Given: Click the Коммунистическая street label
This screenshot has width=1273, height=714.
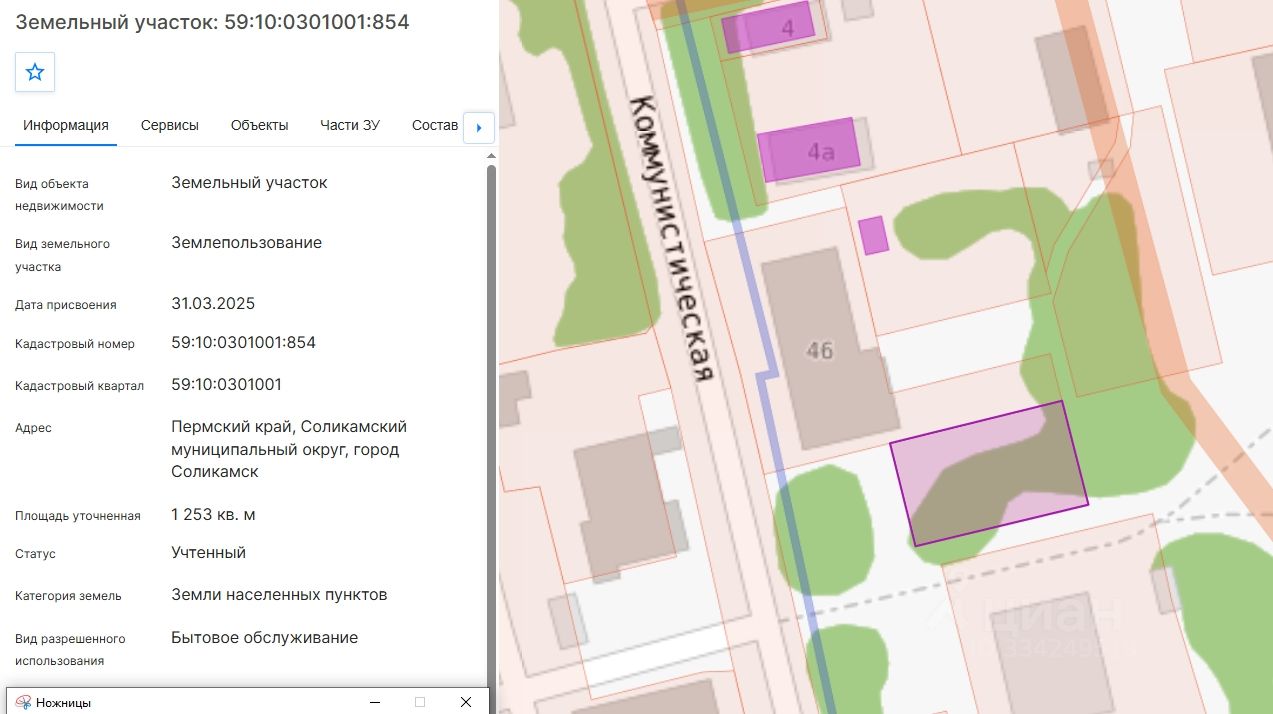Looking at the screenshot, I should pos(674,237).
